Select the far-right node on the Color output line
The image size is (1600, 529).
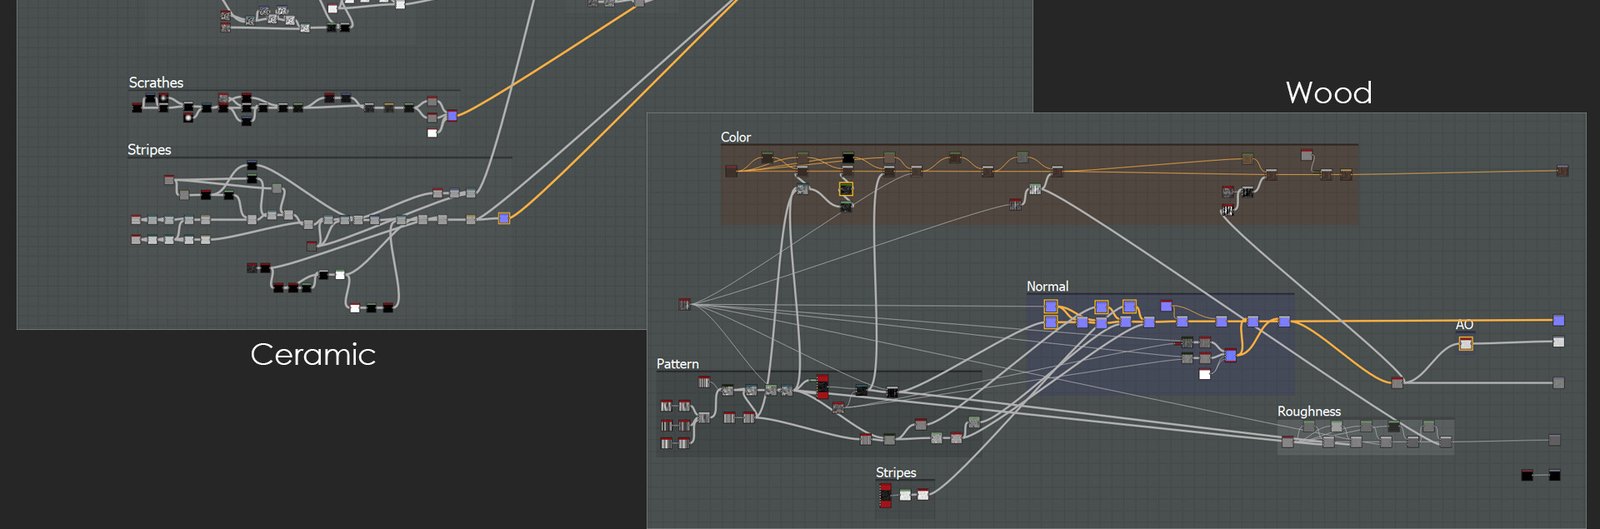point(1562,171)
